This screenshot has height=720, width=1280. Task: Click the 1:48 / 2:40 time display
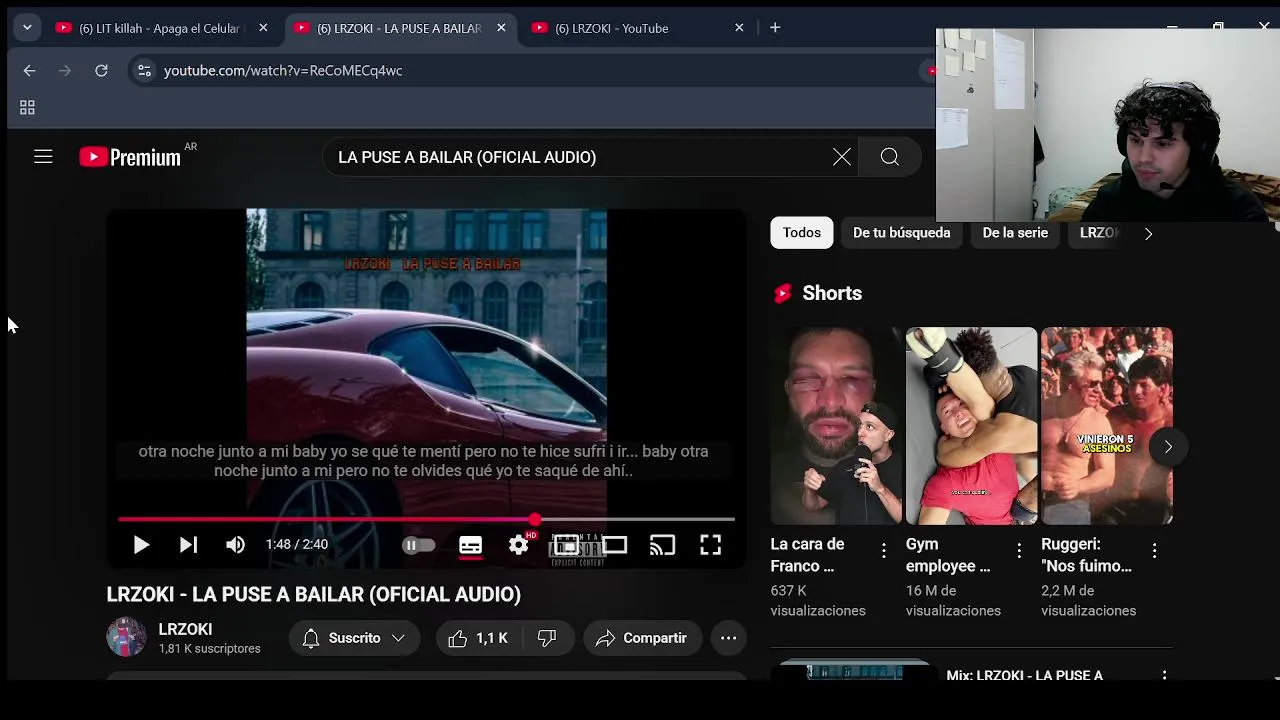(297, 545)
